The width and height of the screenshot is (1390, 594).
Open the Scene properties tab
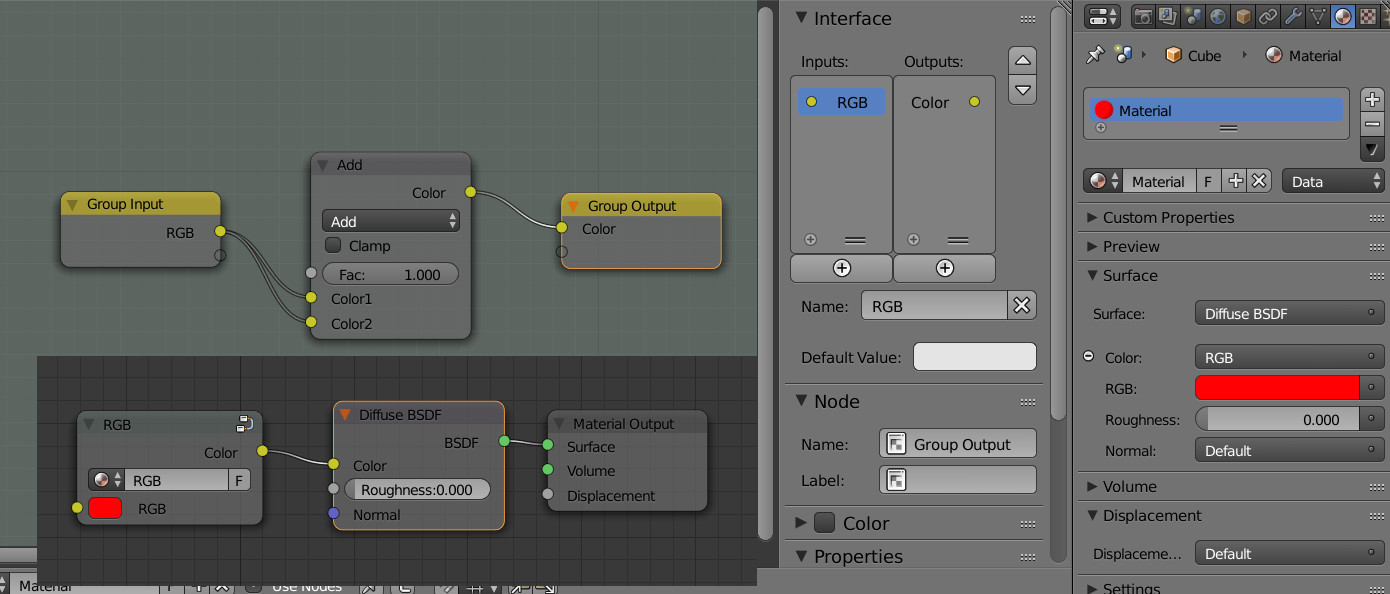point(1192,16)
